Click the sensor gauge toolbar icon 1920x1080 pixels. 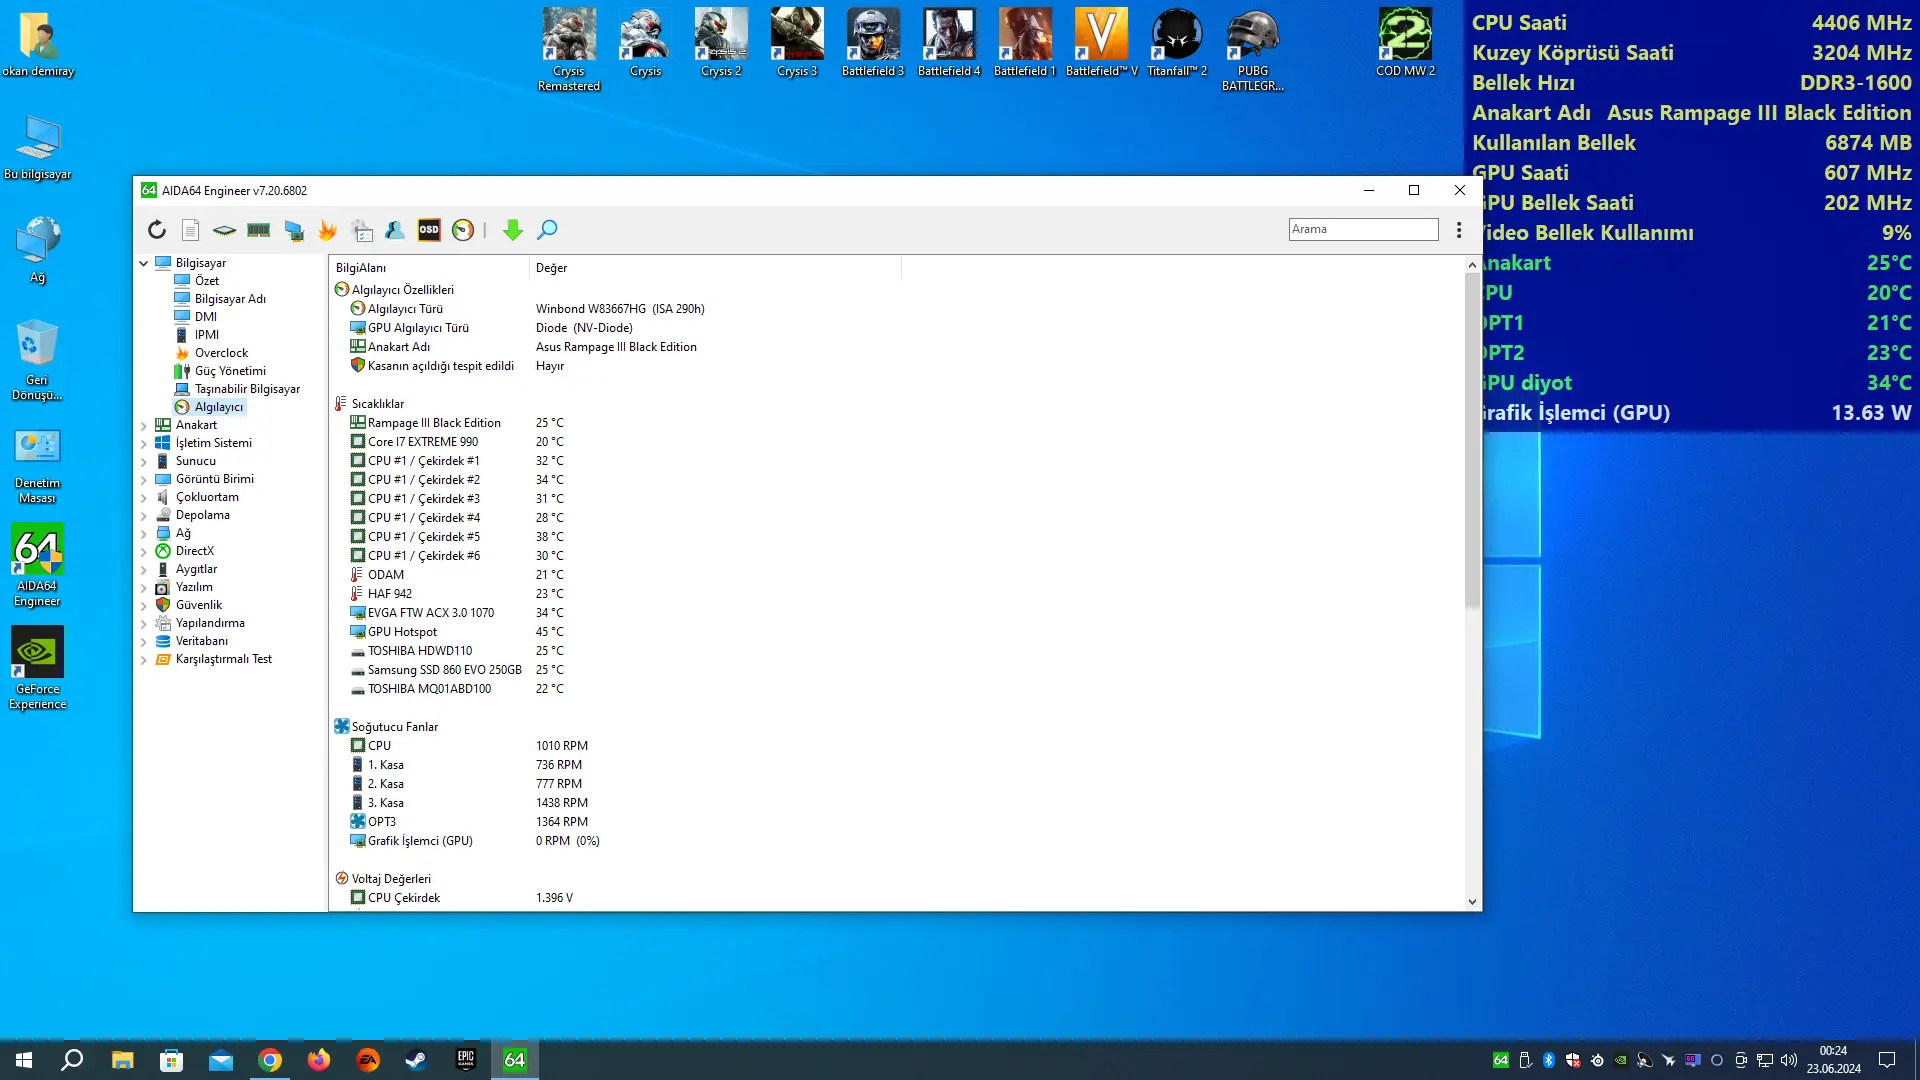[x=462, y=230]
